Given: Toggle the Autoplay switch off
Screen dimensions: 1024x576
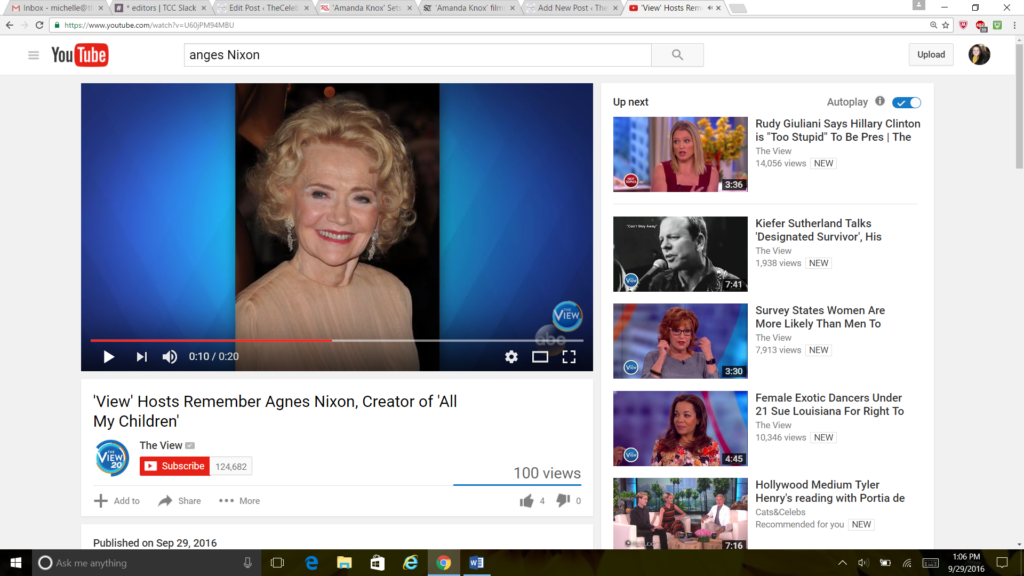Looking at the screenshot, I should coord(907,102).
